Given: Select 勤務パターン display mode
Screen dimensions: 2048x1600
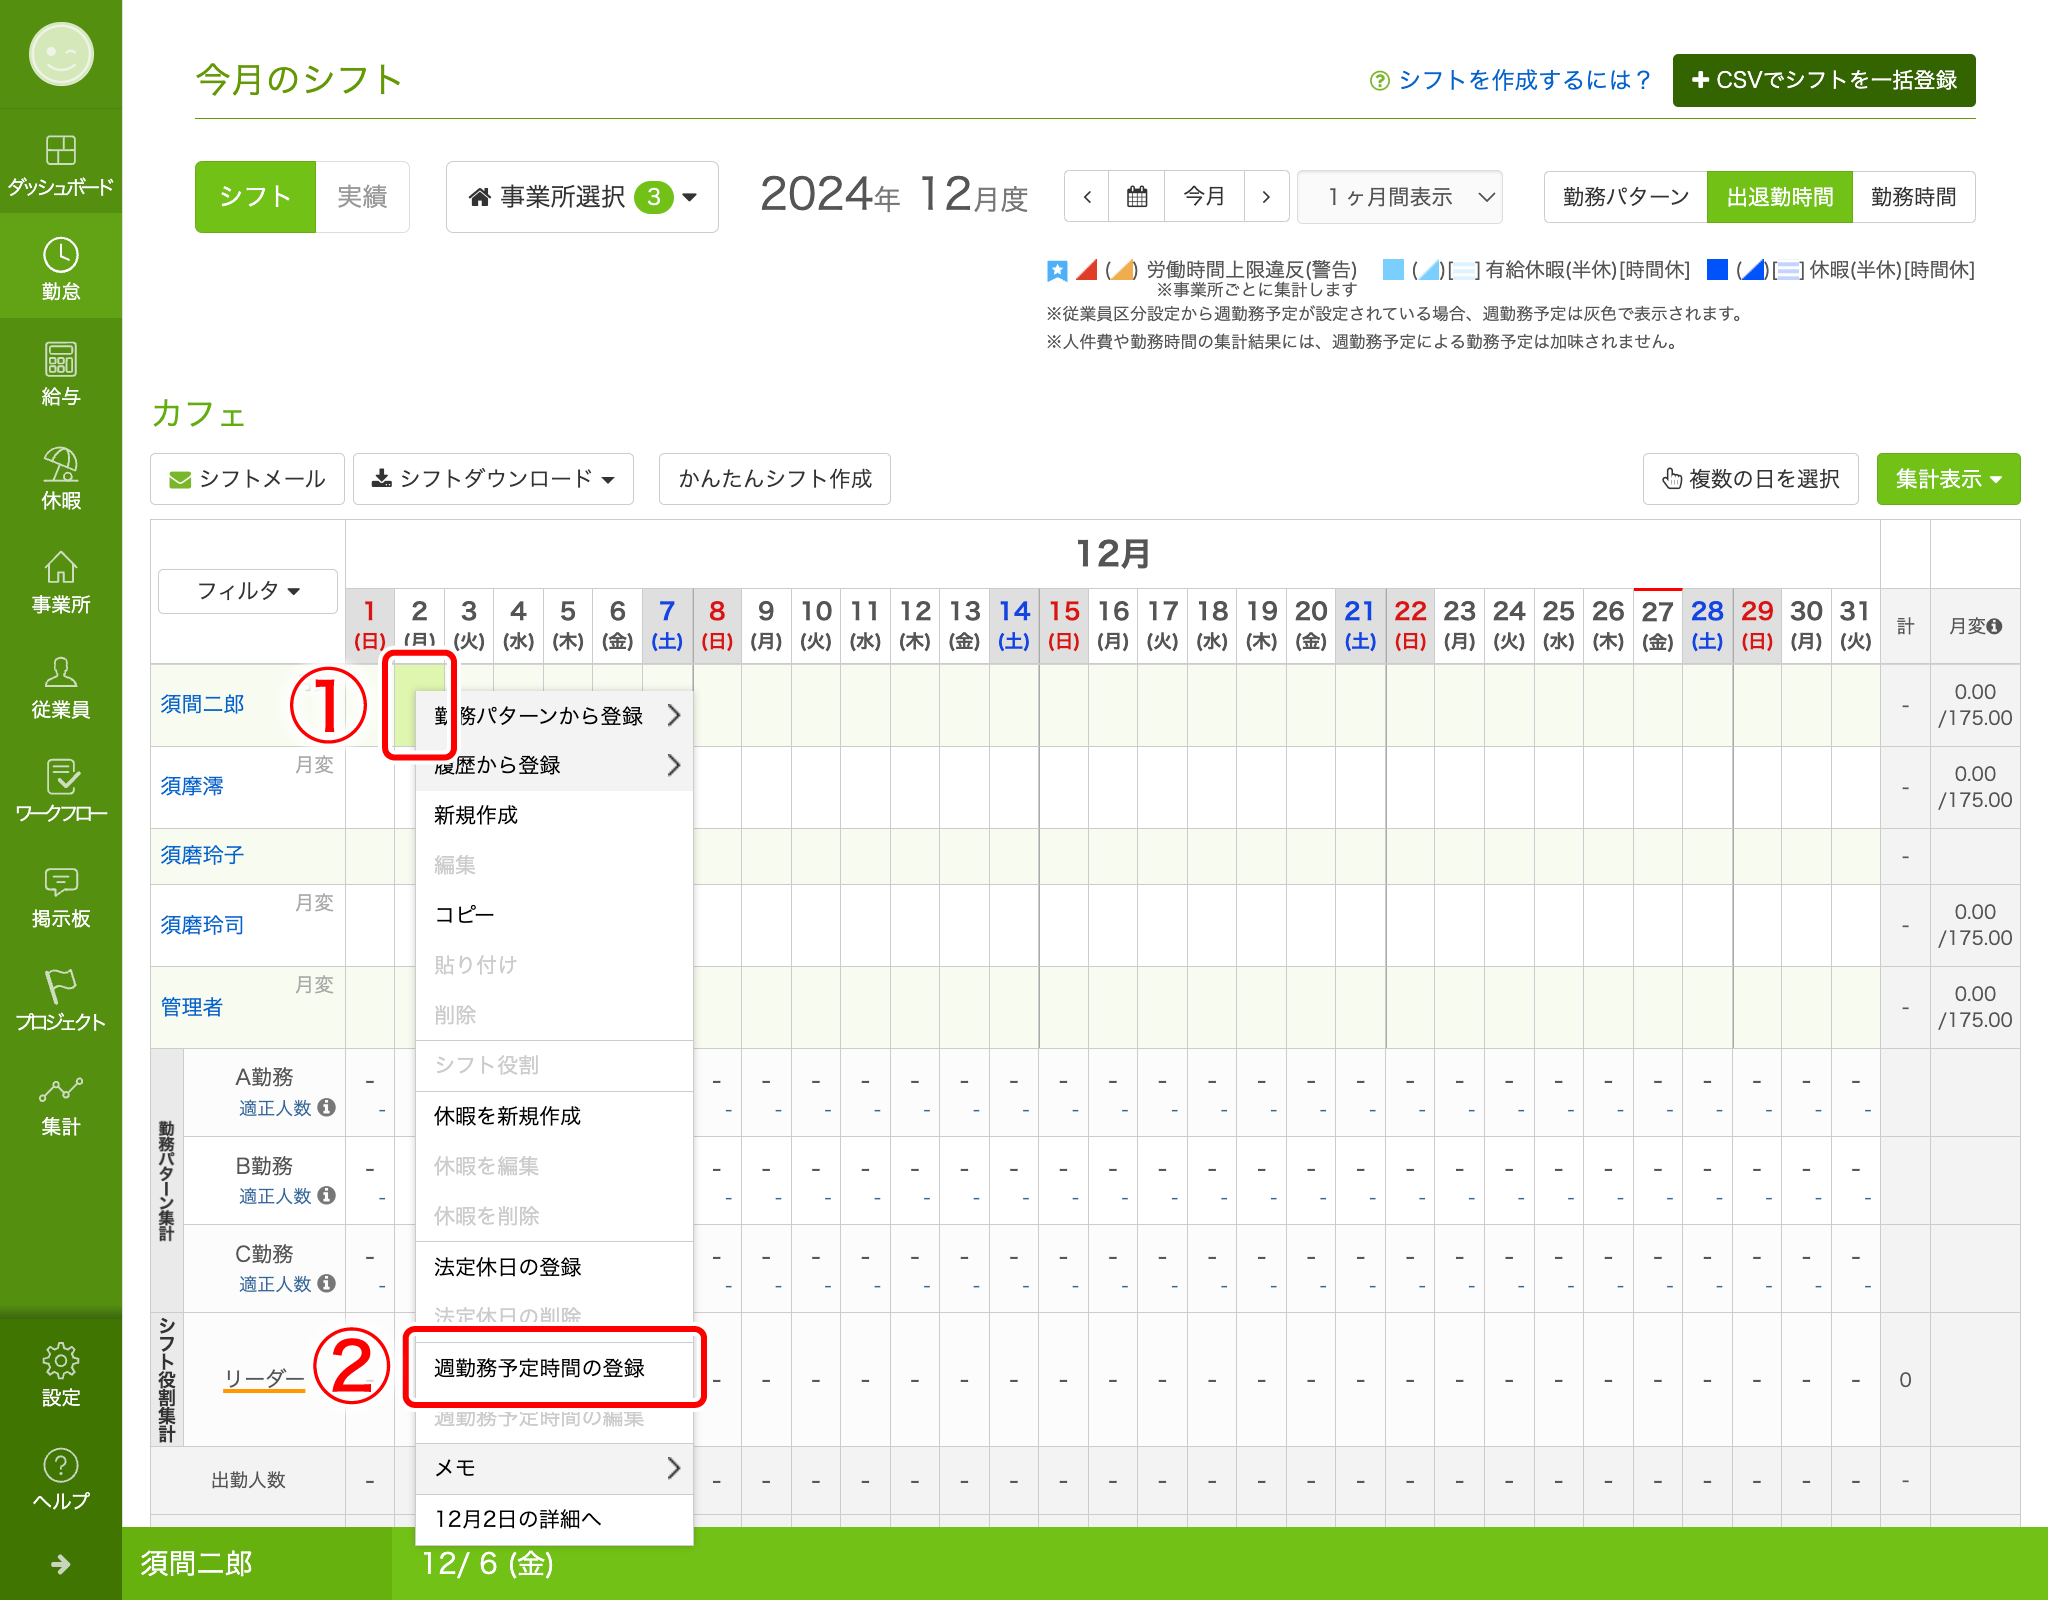Looking at the screenshot, I should pyautogui.click(x=1626, y=197).
